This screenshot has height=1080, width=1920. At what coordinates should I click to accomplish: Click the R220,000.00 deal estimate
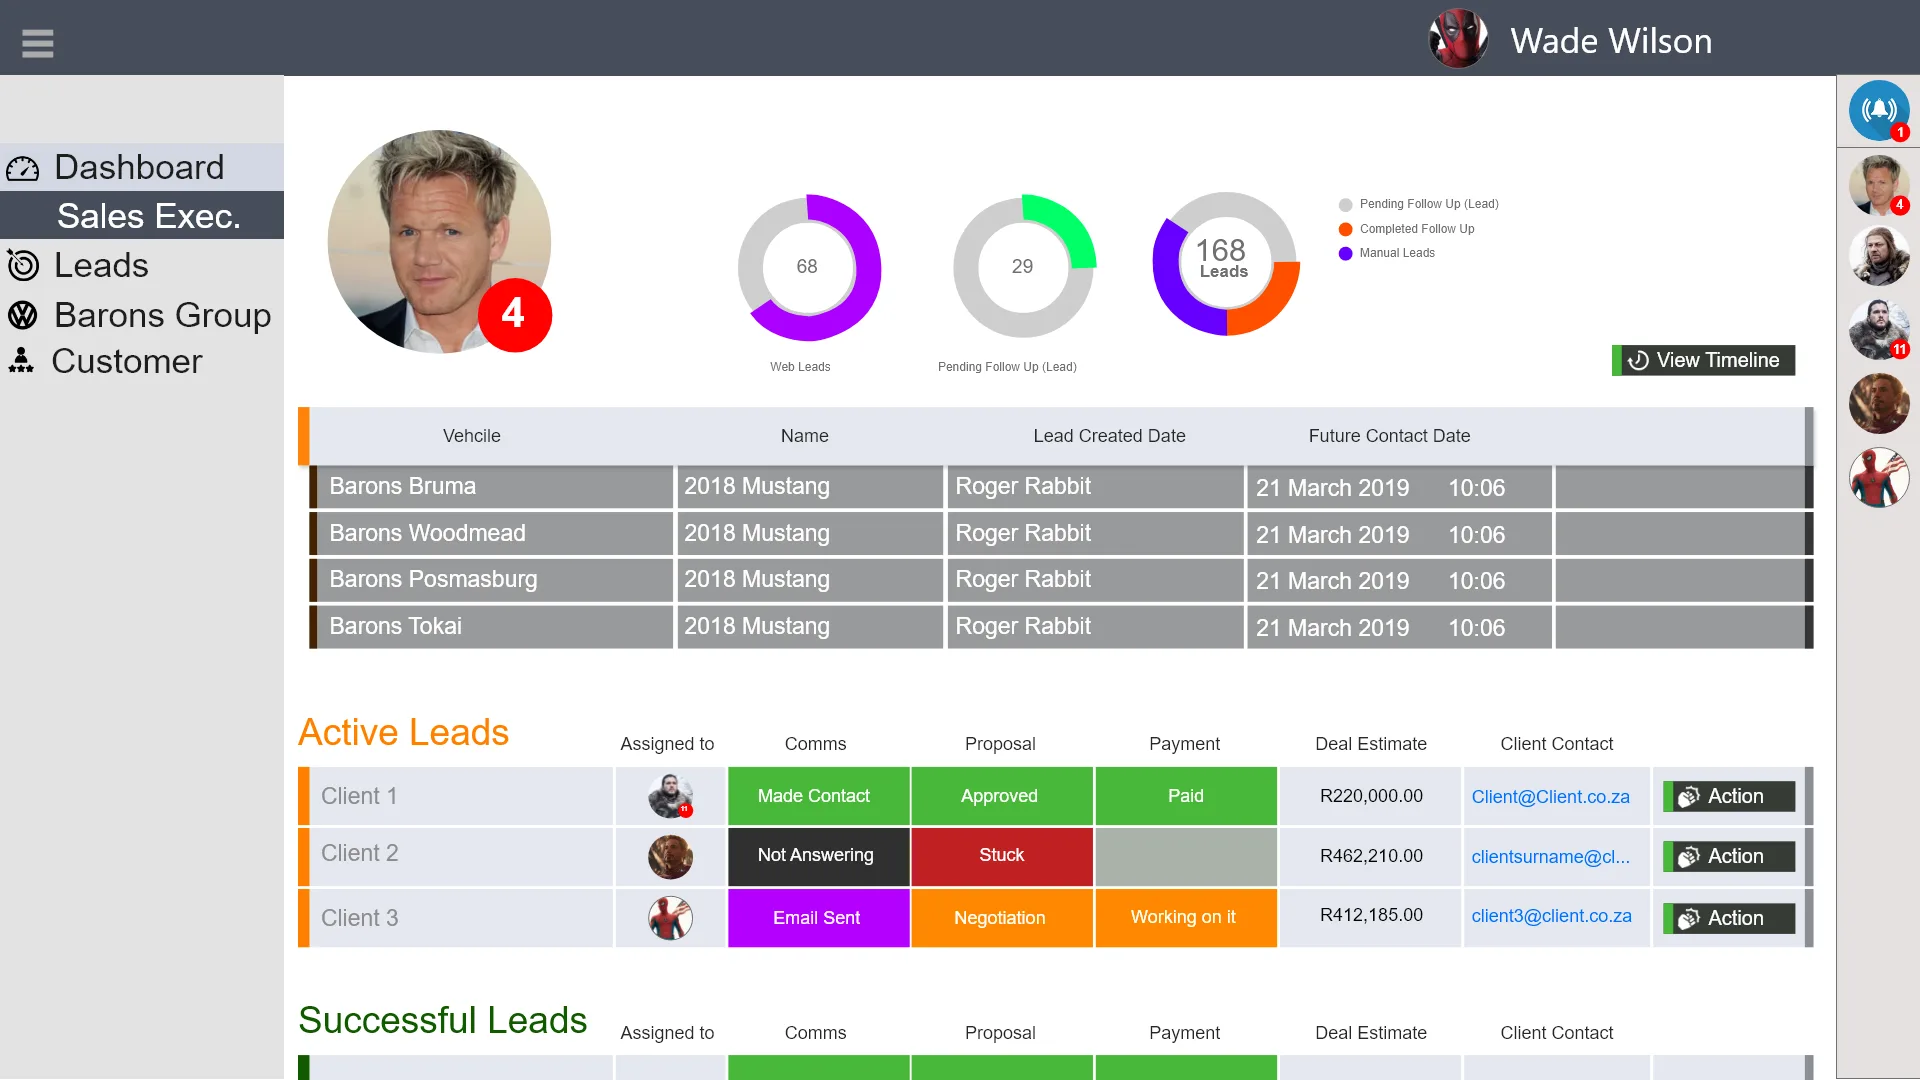point(1371,796)
